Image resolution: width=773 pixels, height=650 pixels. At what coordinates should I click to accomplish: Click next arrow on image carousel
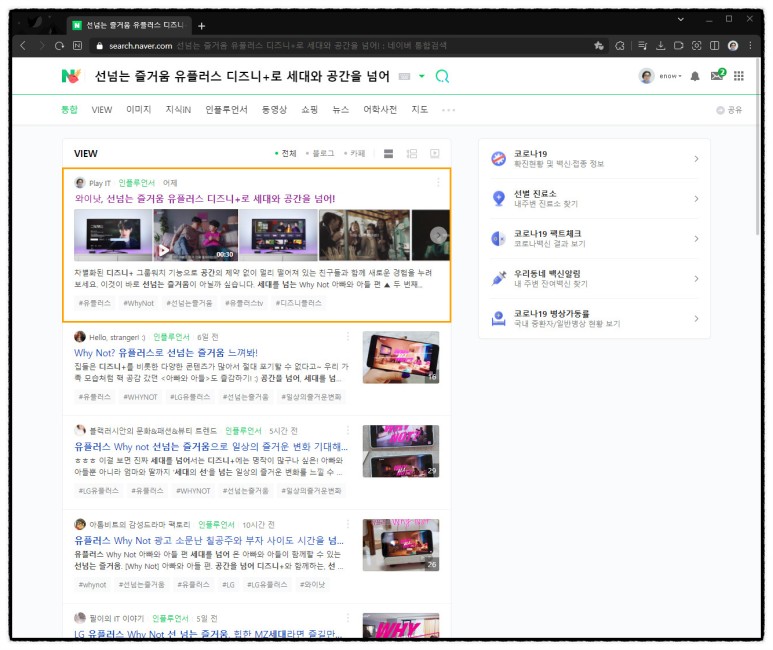click(438, 235)
